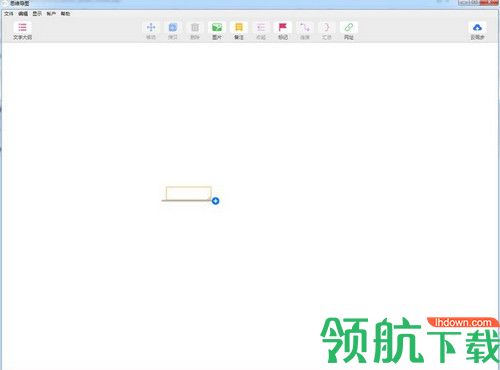Viewport: 500px width, 370px height.
Task: Open the 编辑 (Edit) menu
Action: [x=23, y=14]
